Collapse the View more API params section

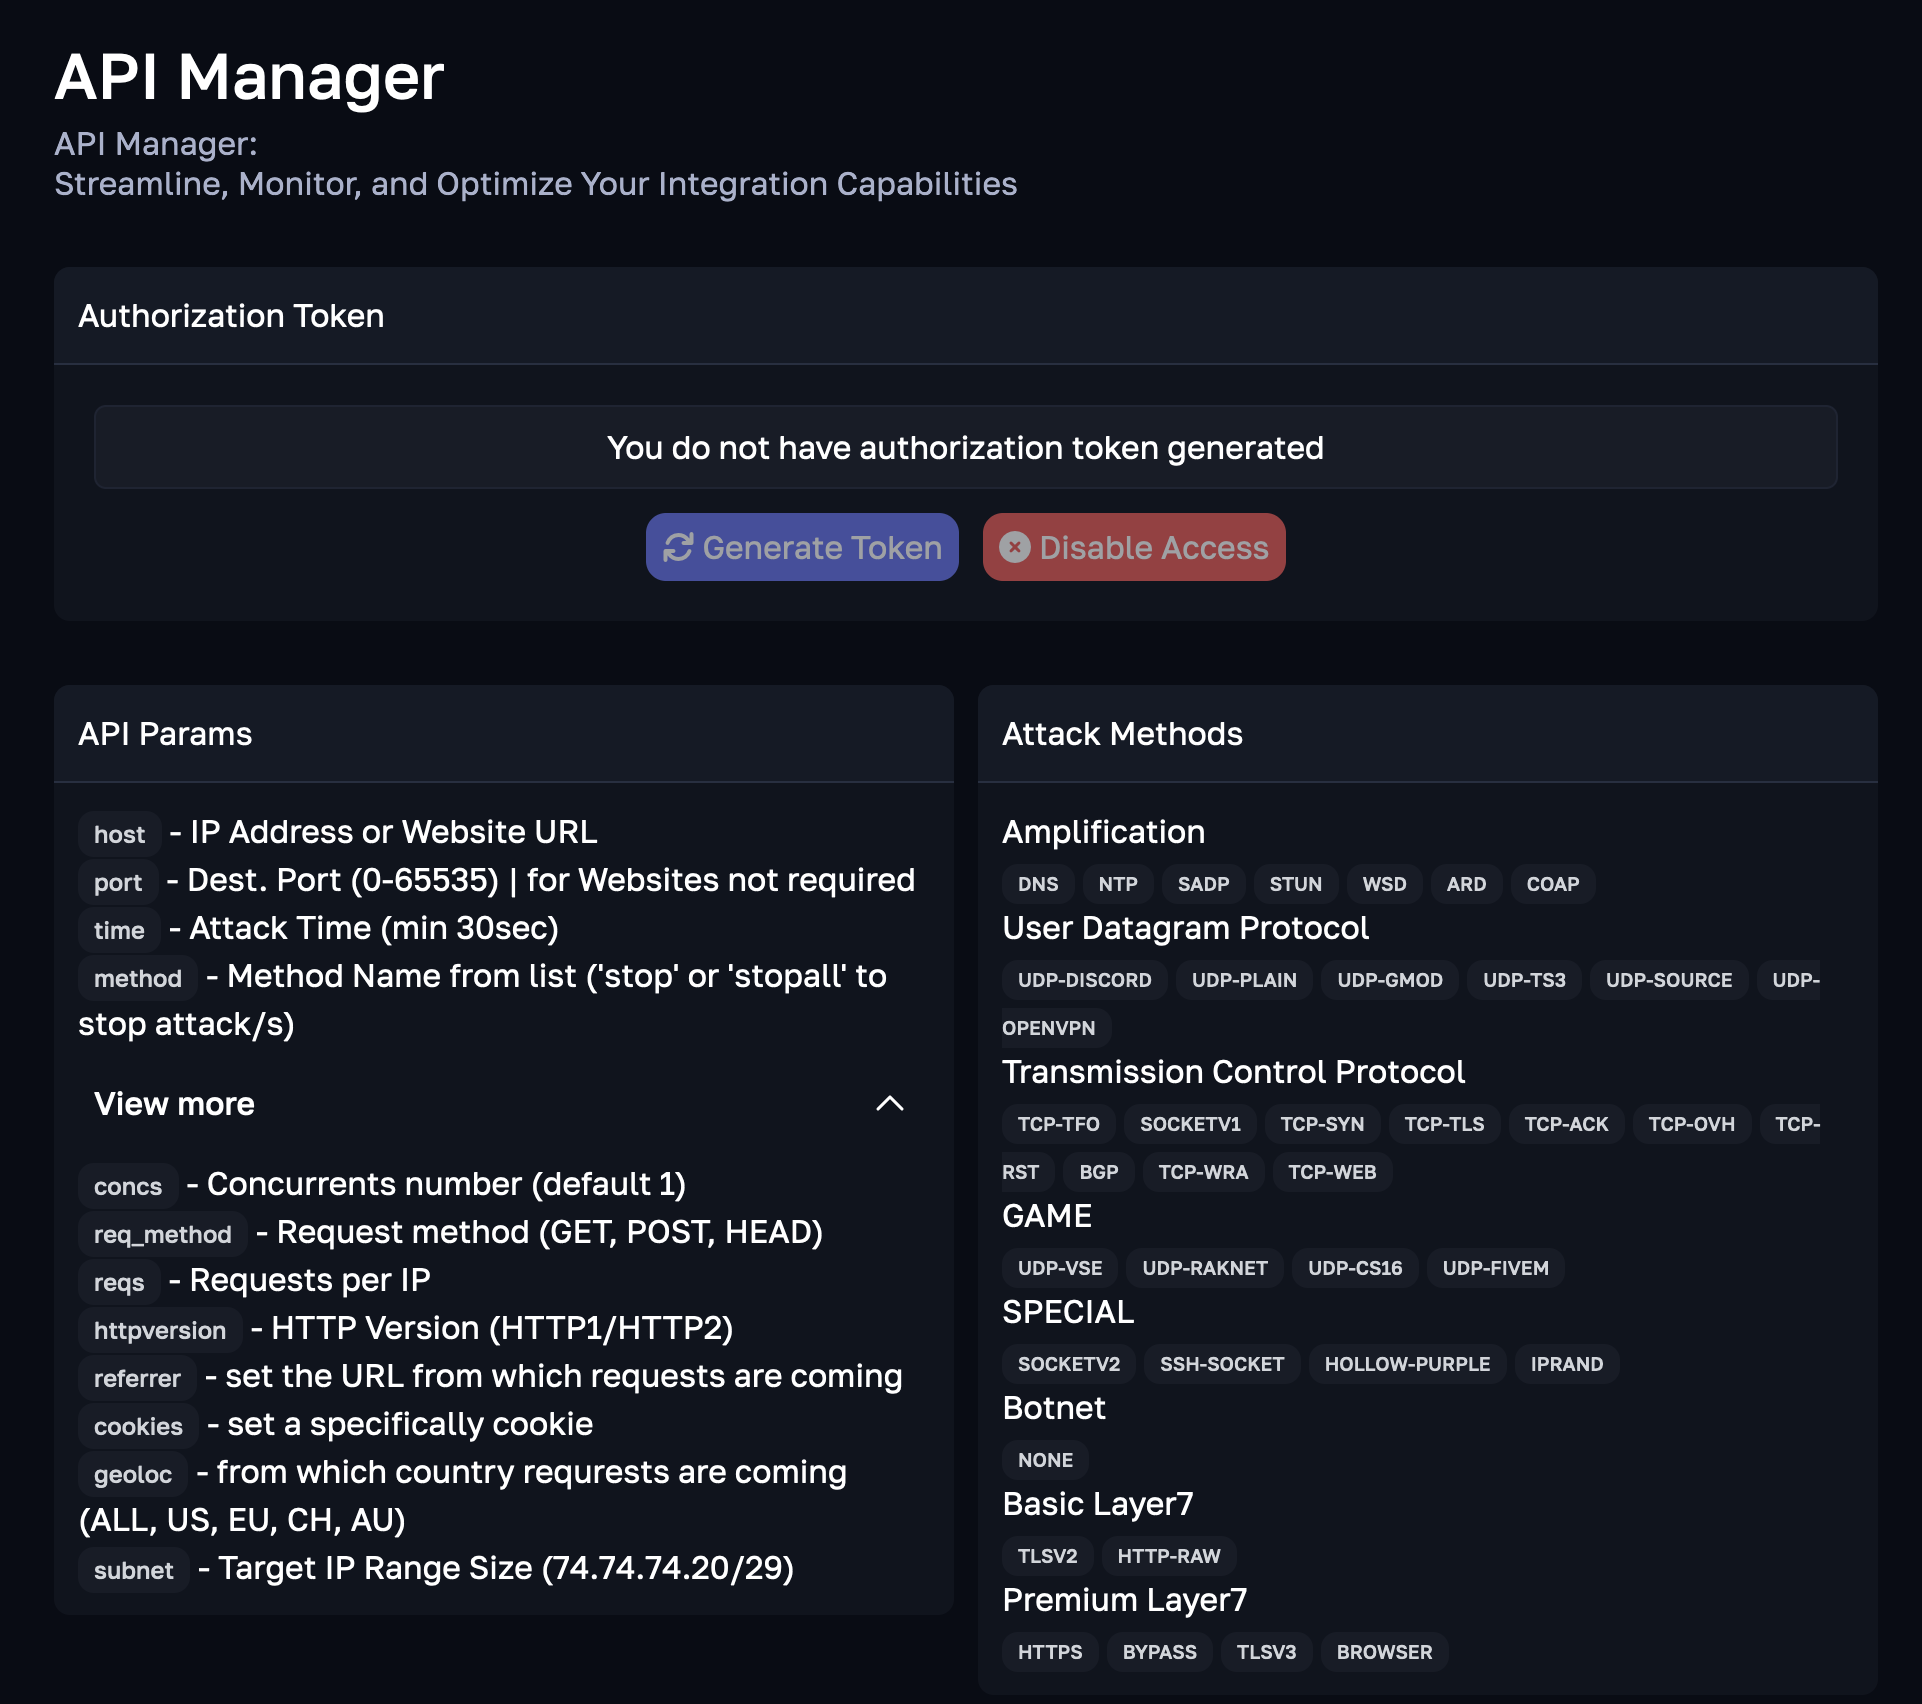point(889,1102)
